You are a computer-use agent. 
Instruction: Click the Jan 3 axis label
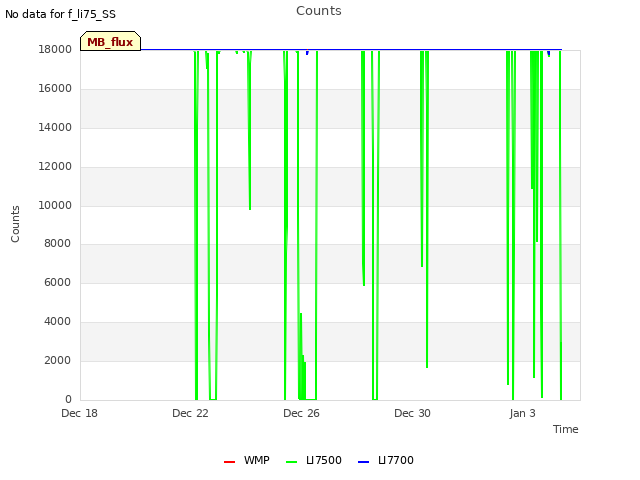(x=522, y=413)
